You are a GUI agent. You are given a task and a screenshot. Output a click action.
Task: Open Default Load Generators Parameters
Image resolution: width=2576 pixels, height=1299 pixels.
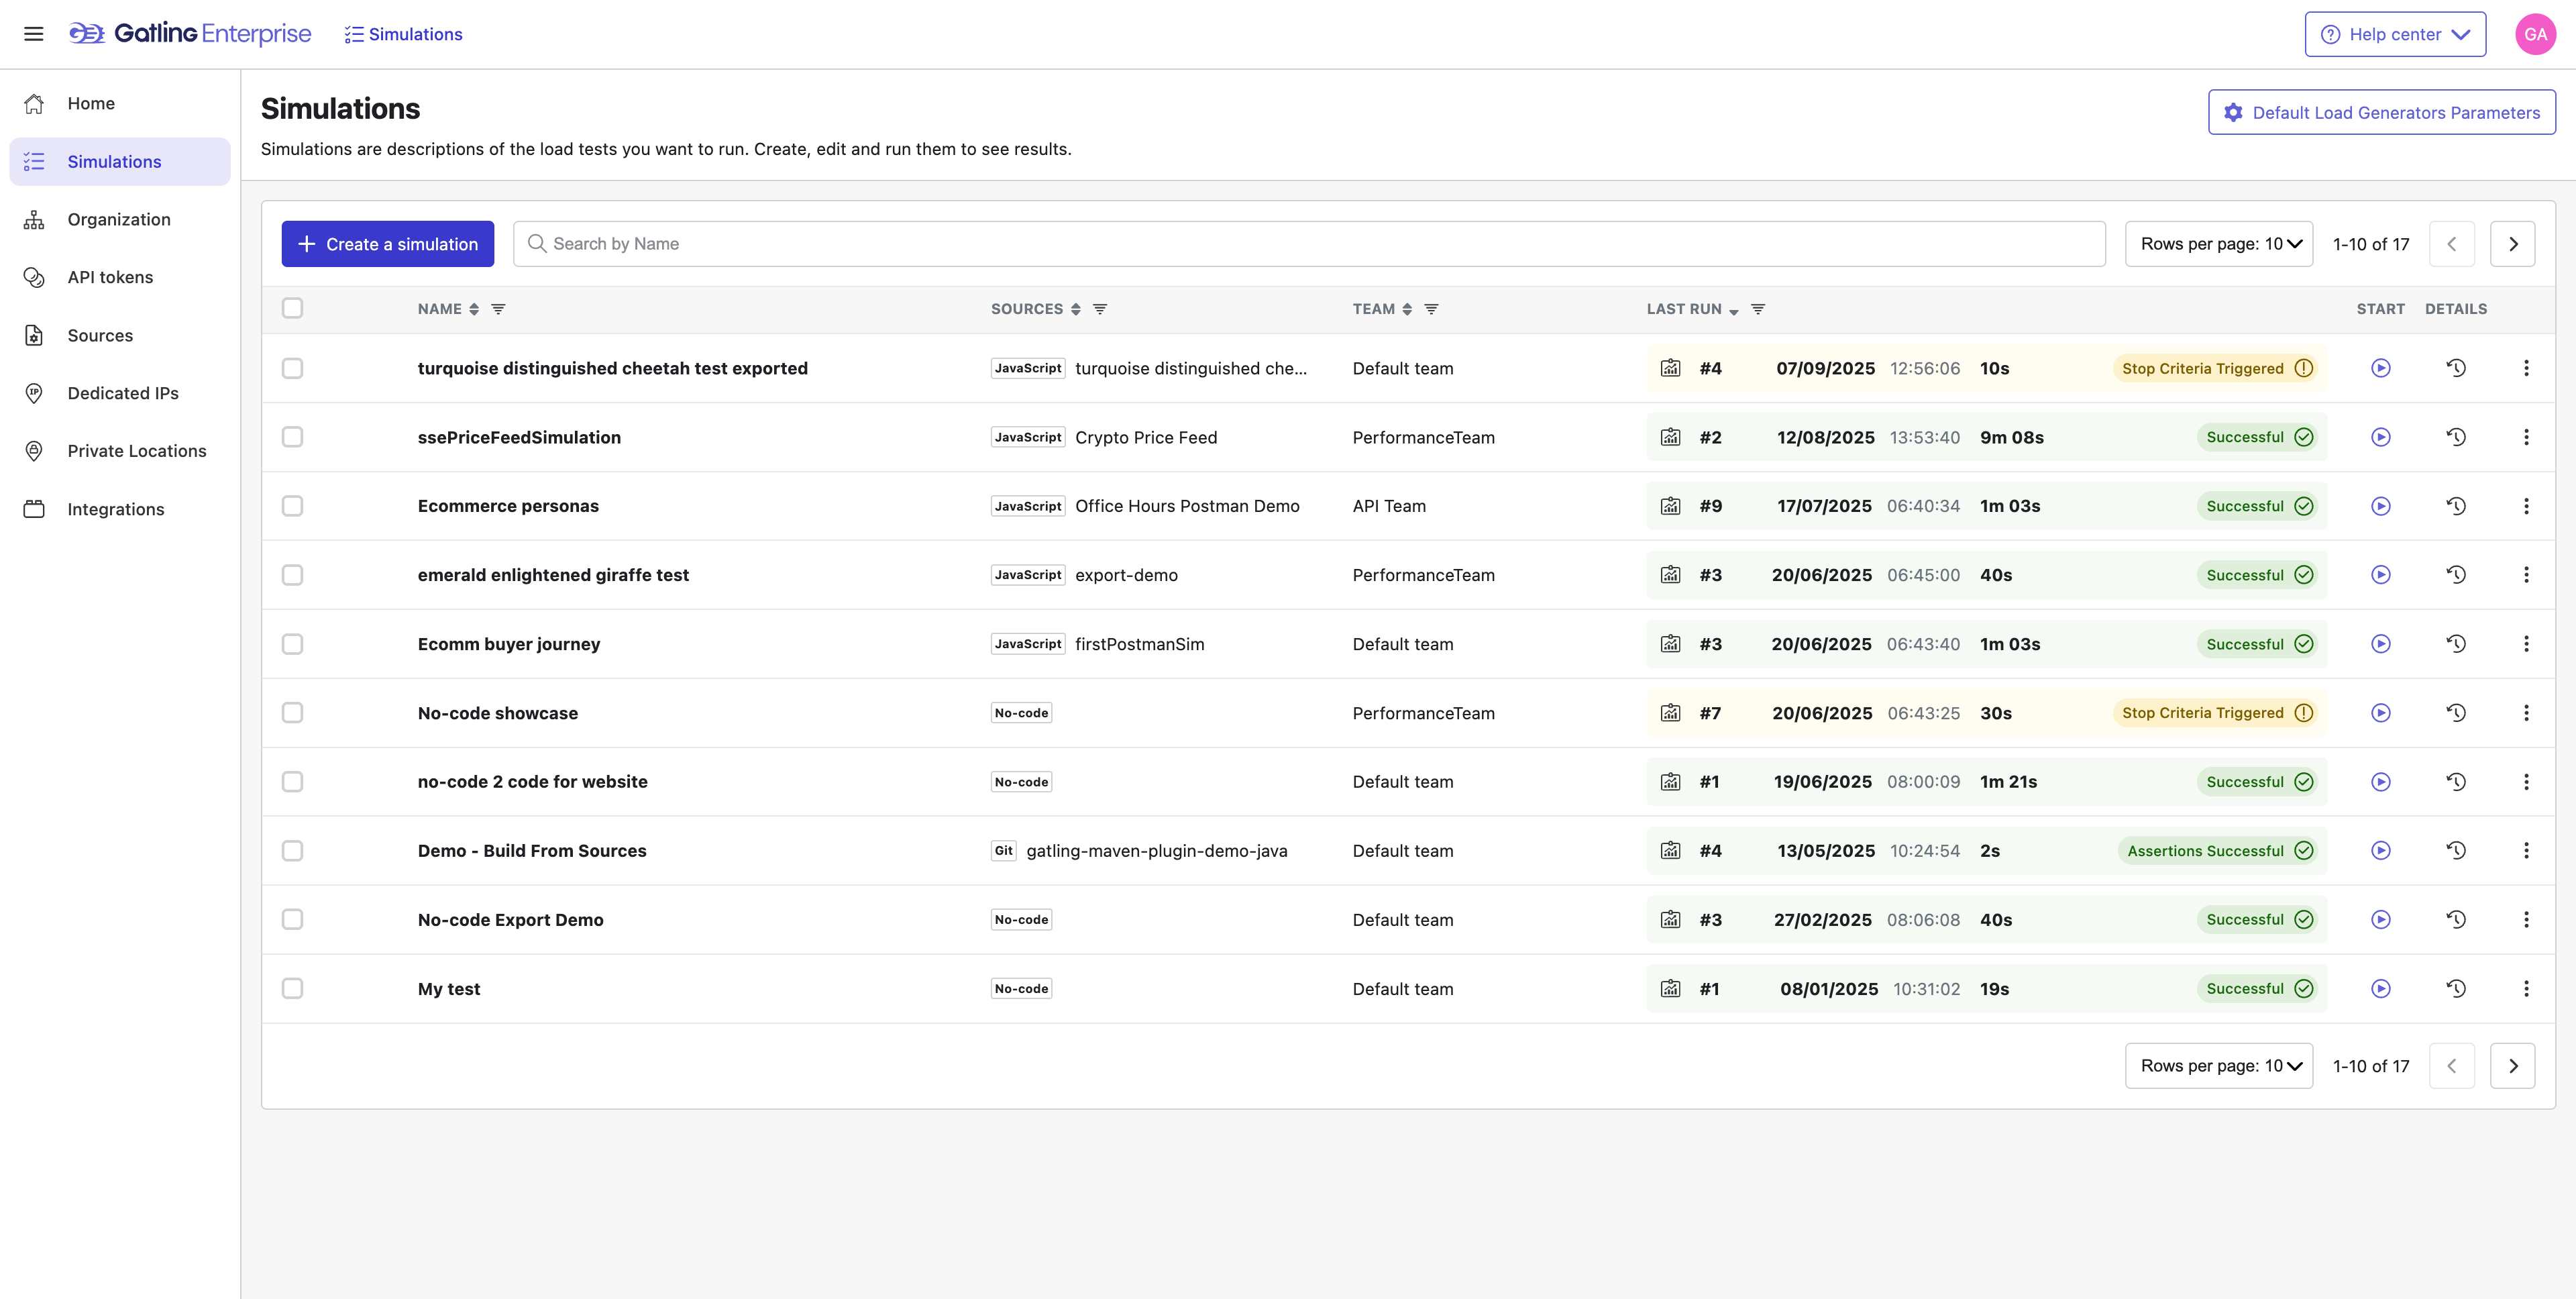(x=2381, y=112)
